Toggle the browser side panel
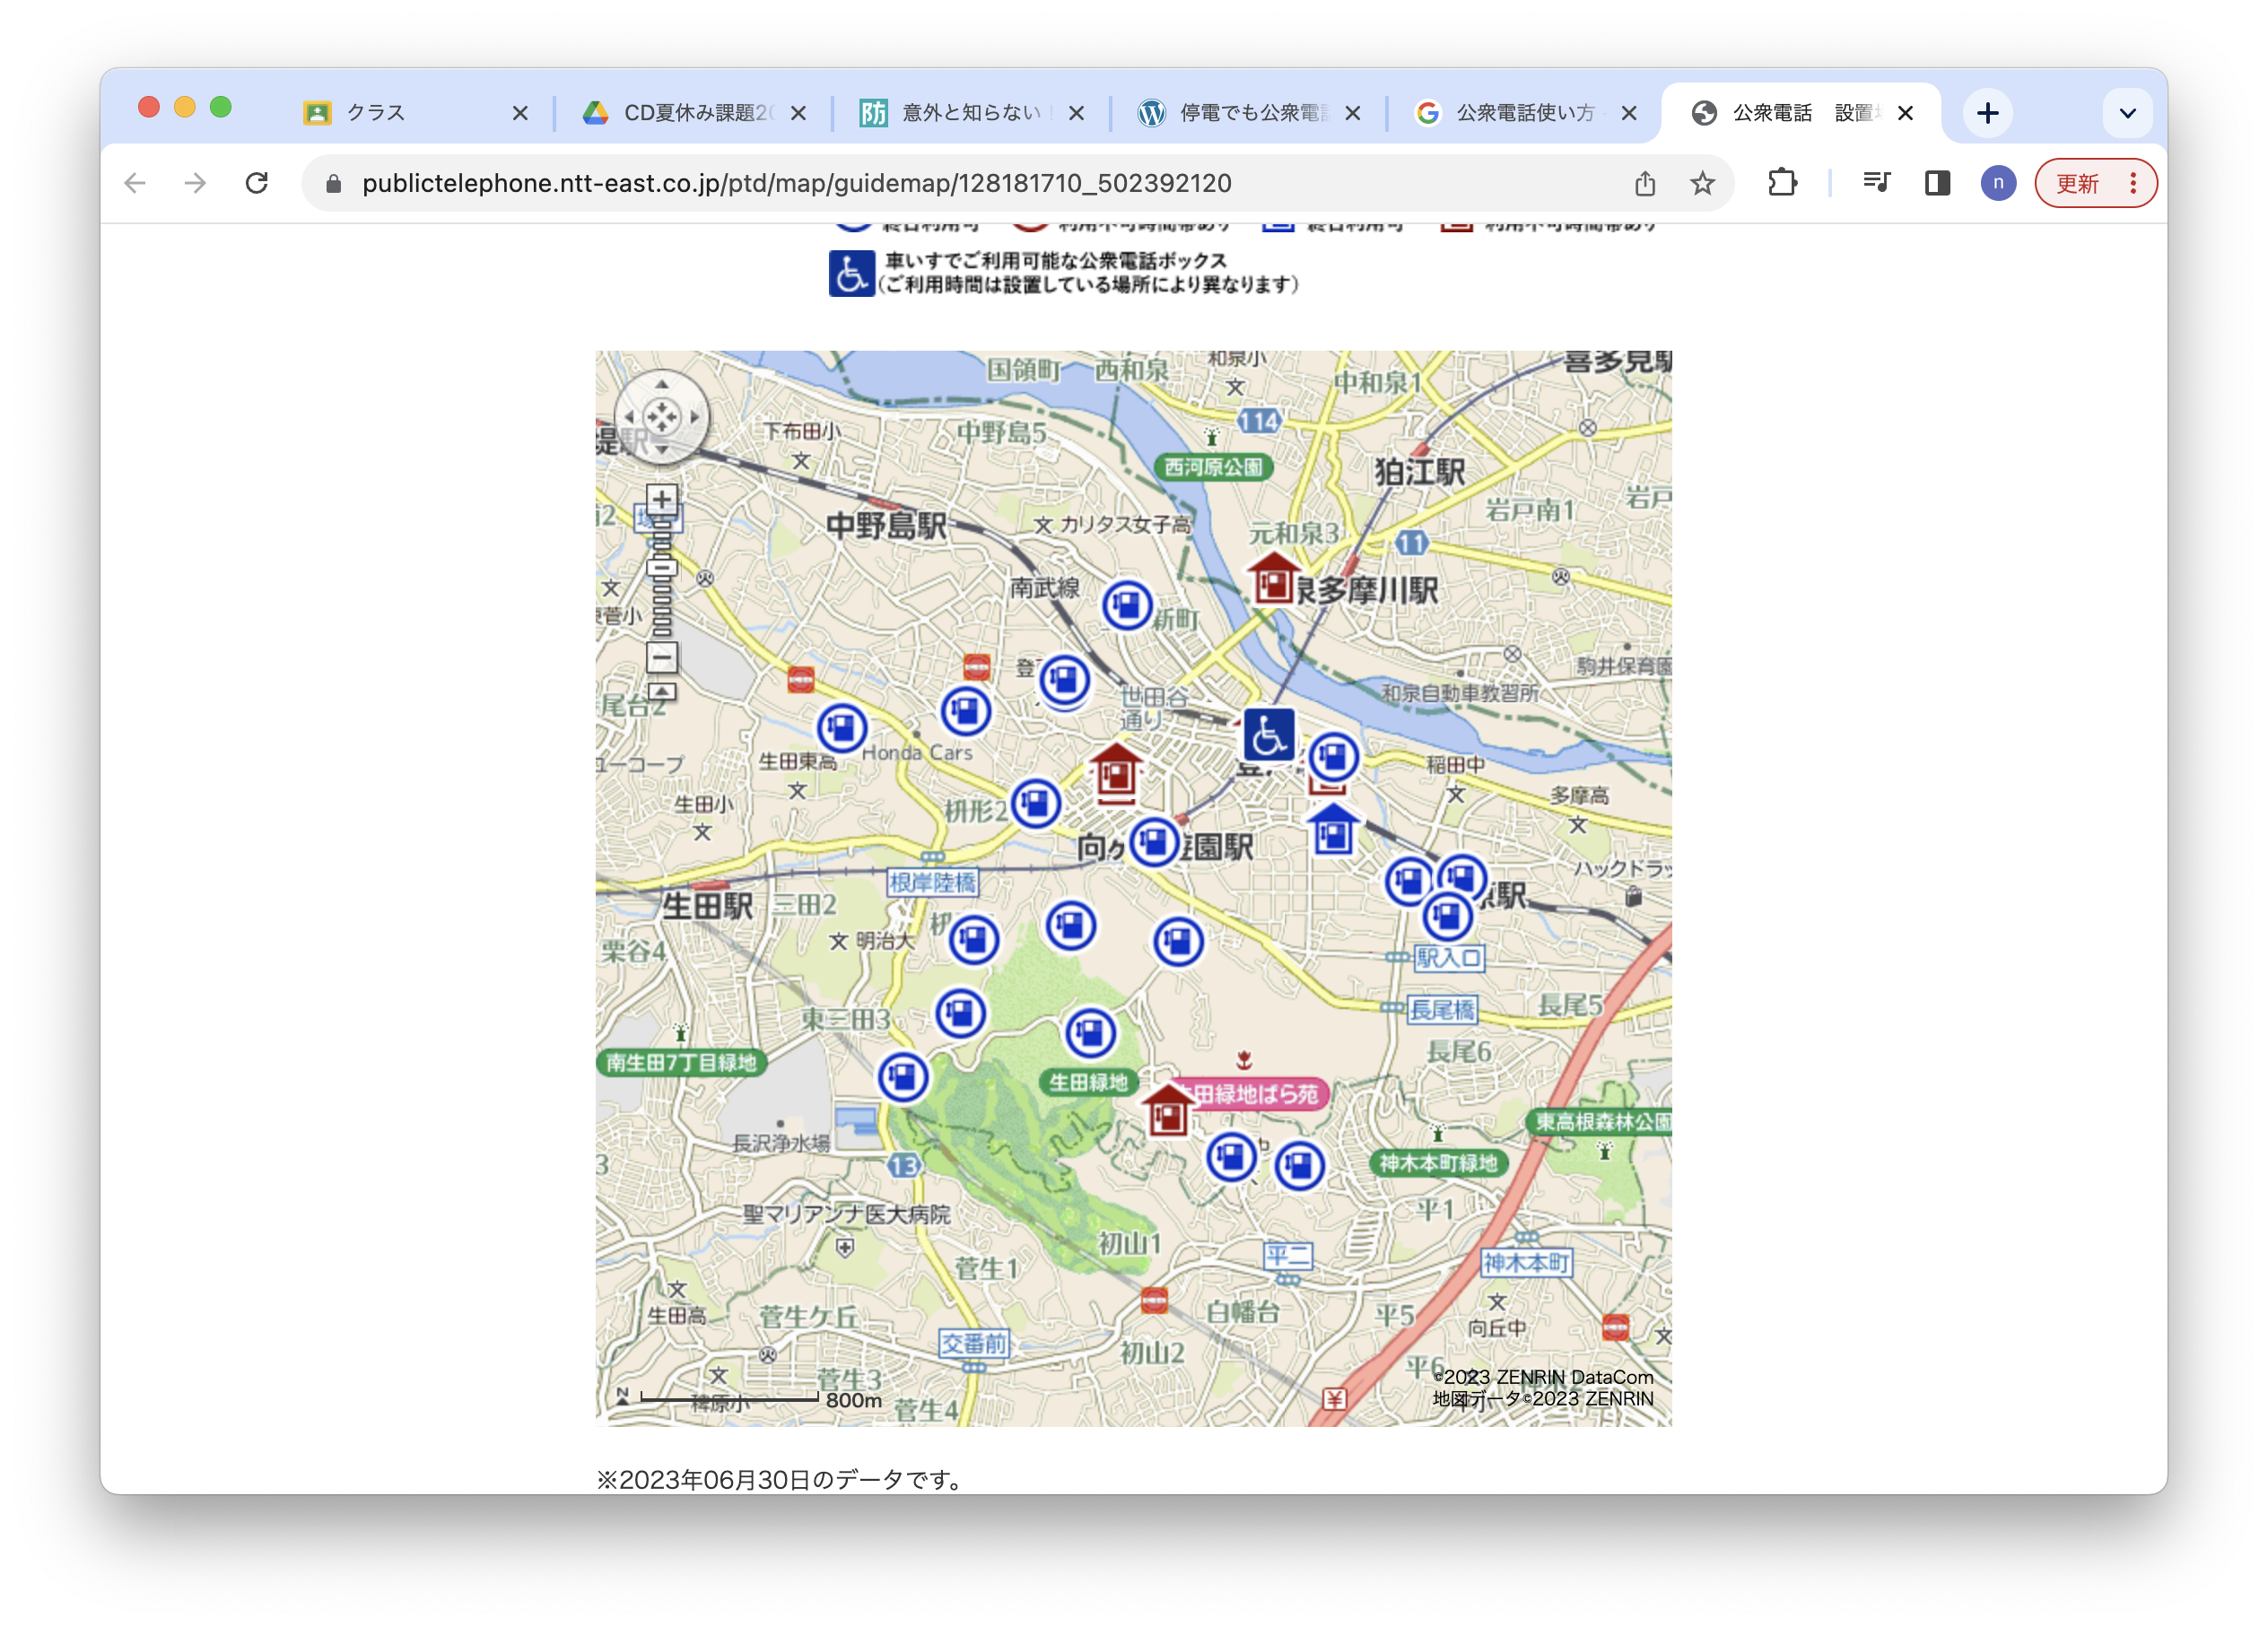The height and width of the screenshot is (1627, 2268). tap(1936, 183)
